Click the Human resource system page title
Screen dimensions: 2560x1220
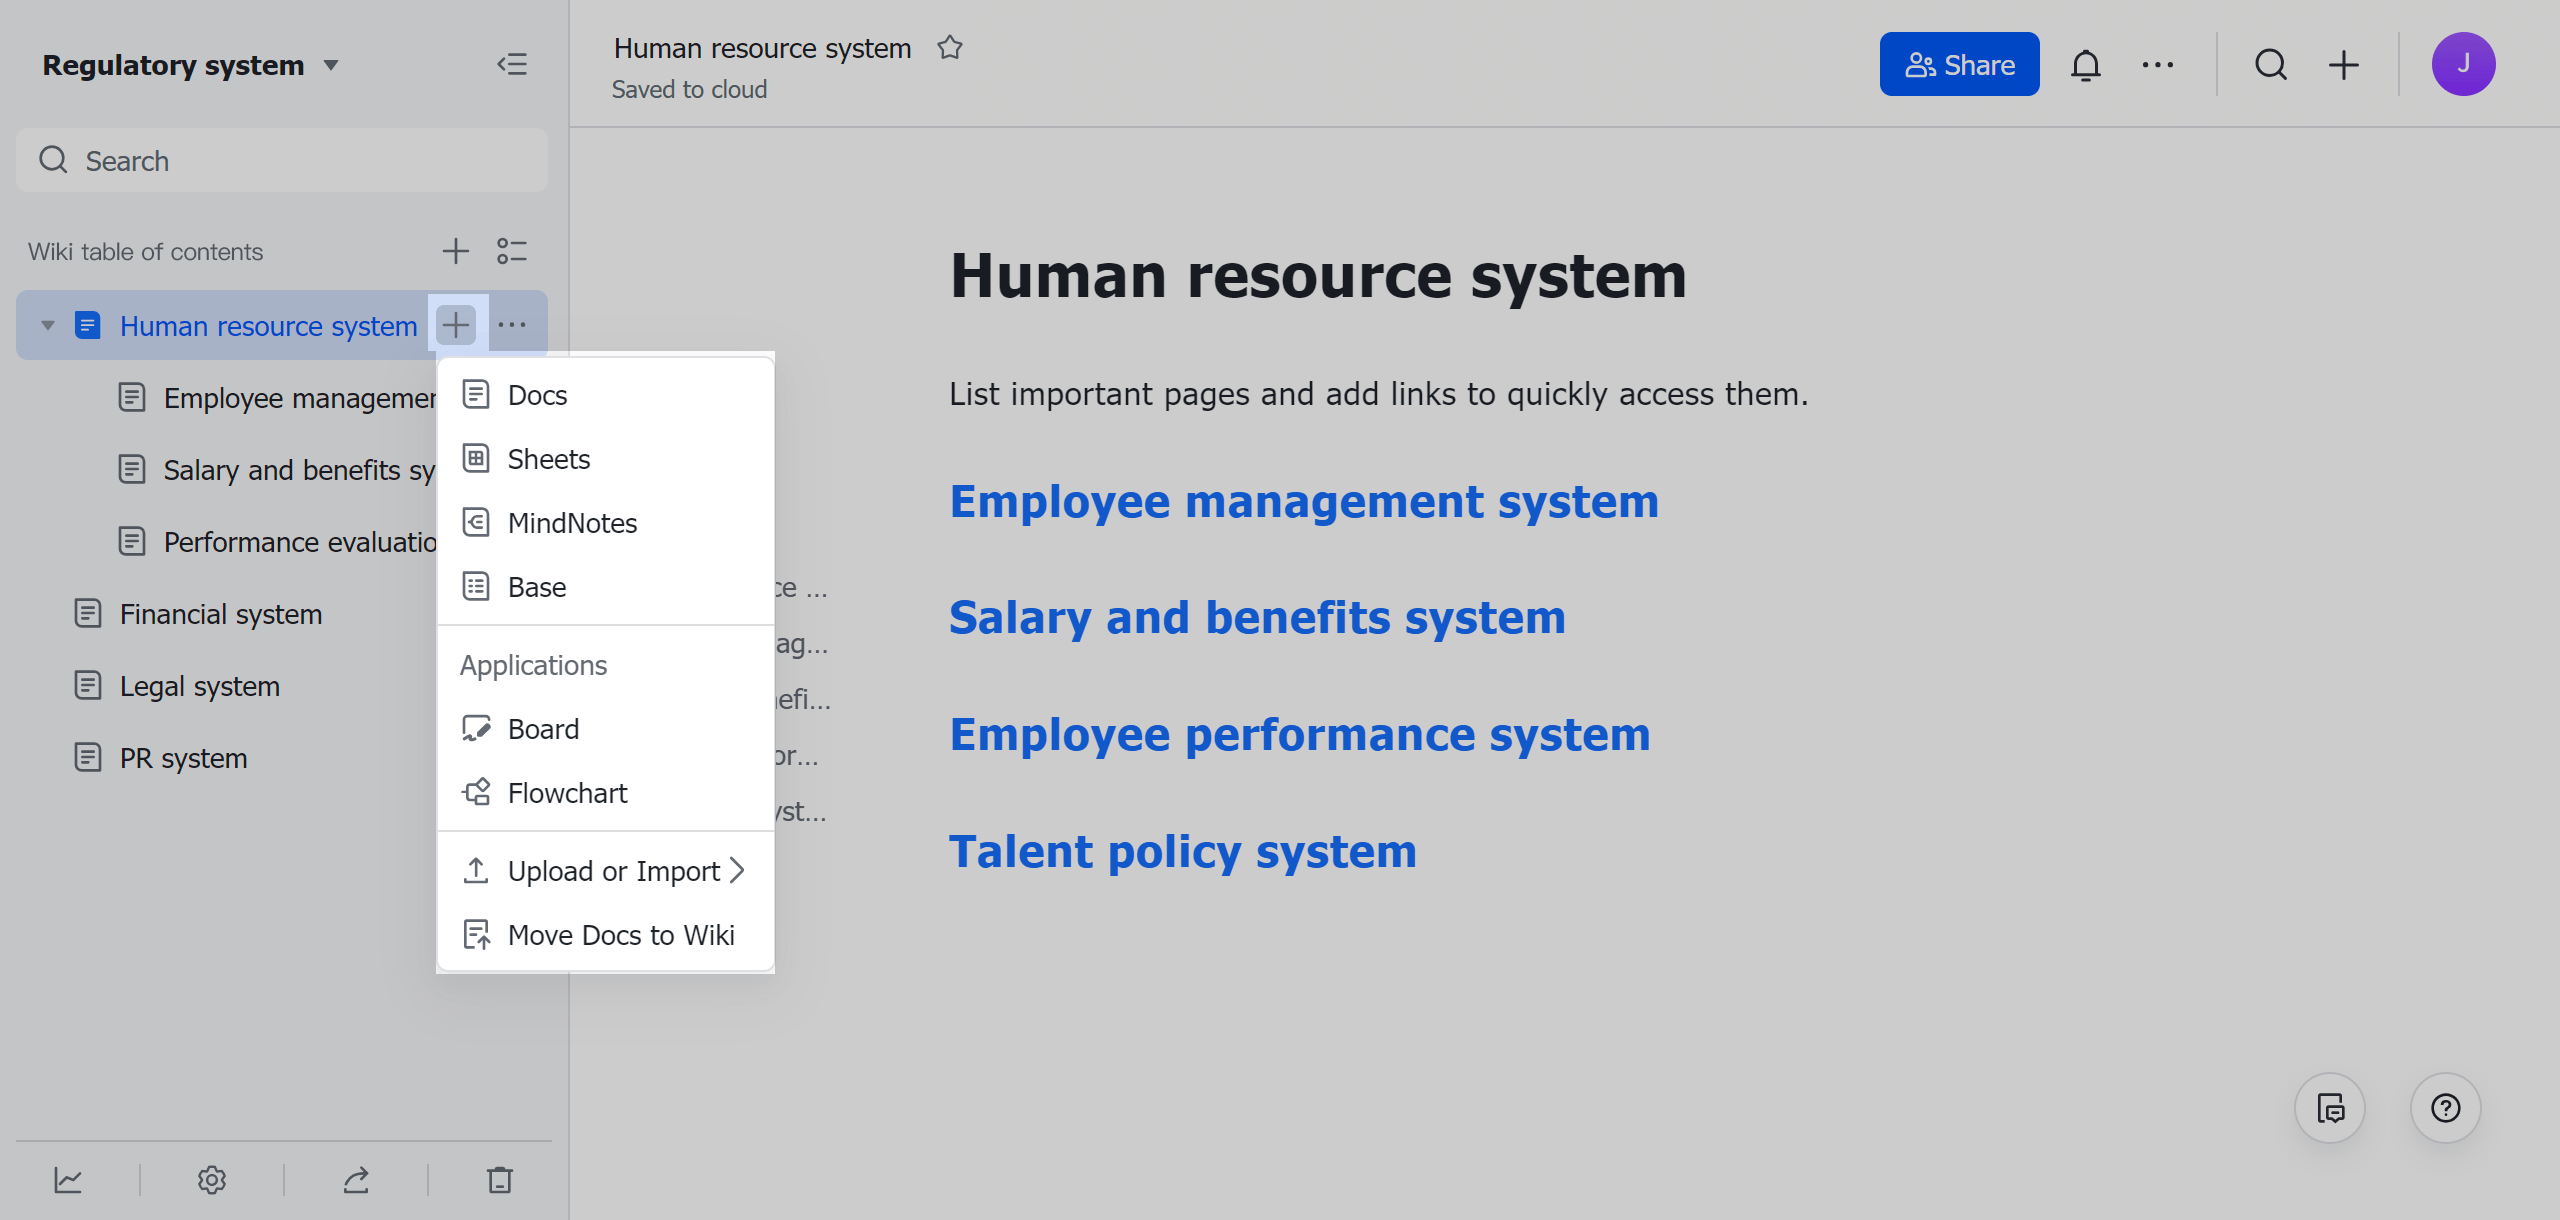1318,276
